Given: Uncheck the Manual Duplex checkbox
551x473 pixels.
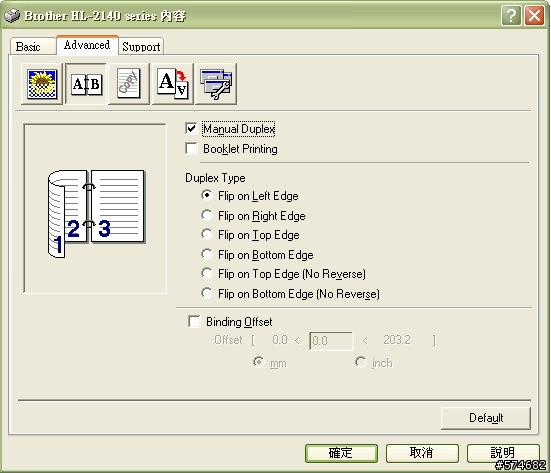Looking at the screenshot, I should [x=191, y=129].
